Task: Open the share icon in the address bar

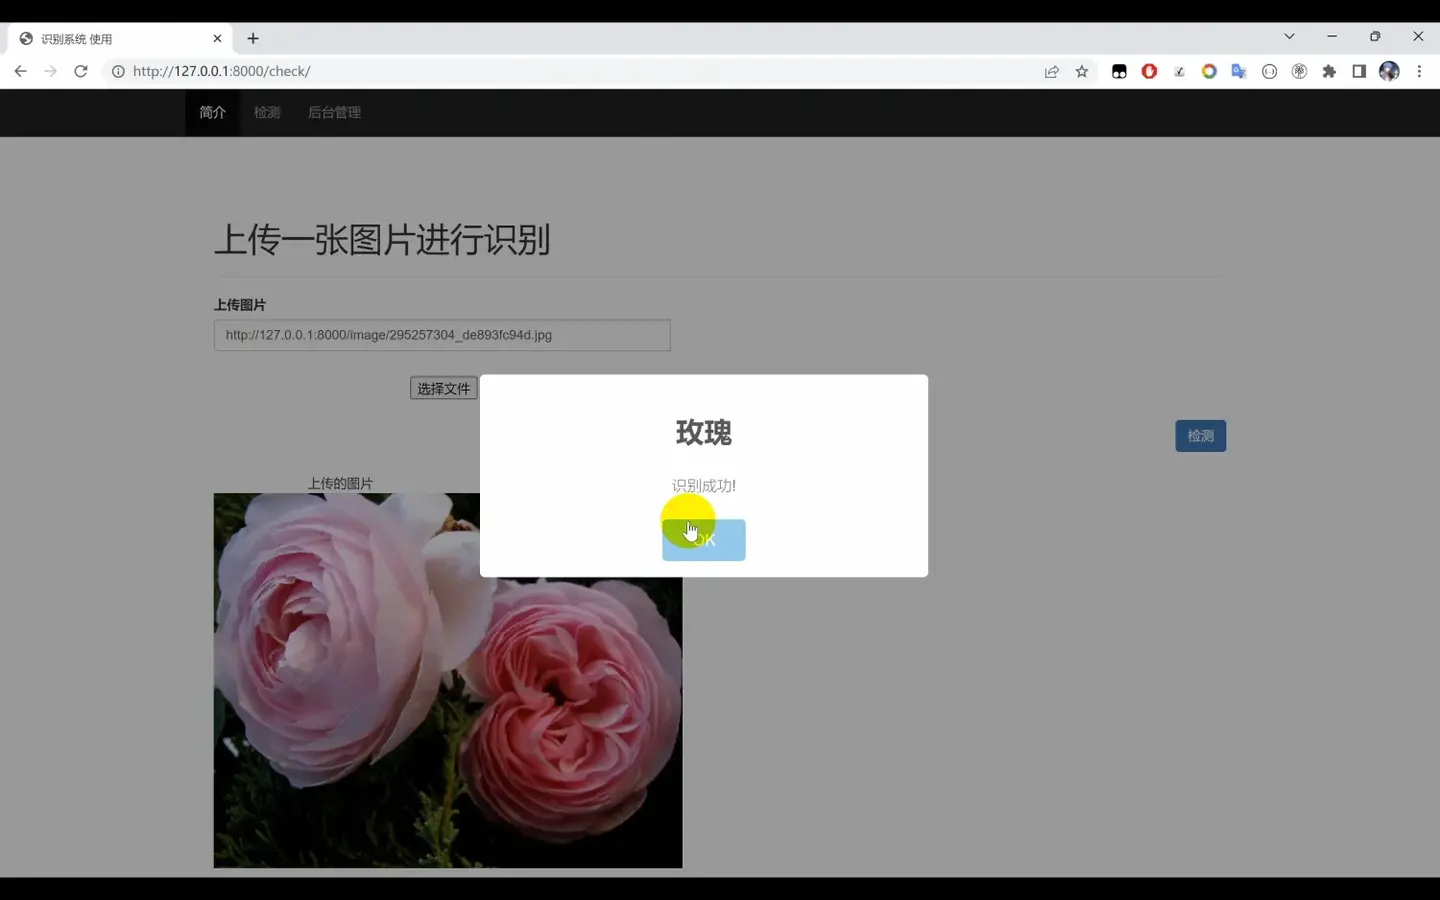Action: pyautogui.click(x=1052, y=71)
